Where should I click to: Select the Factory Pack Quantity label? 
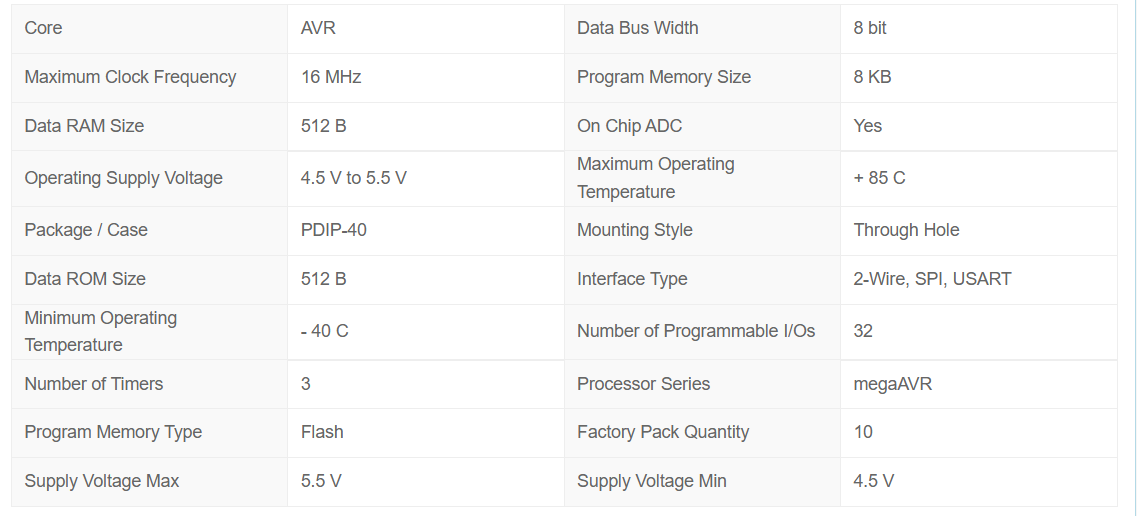[x=663, y=433]
